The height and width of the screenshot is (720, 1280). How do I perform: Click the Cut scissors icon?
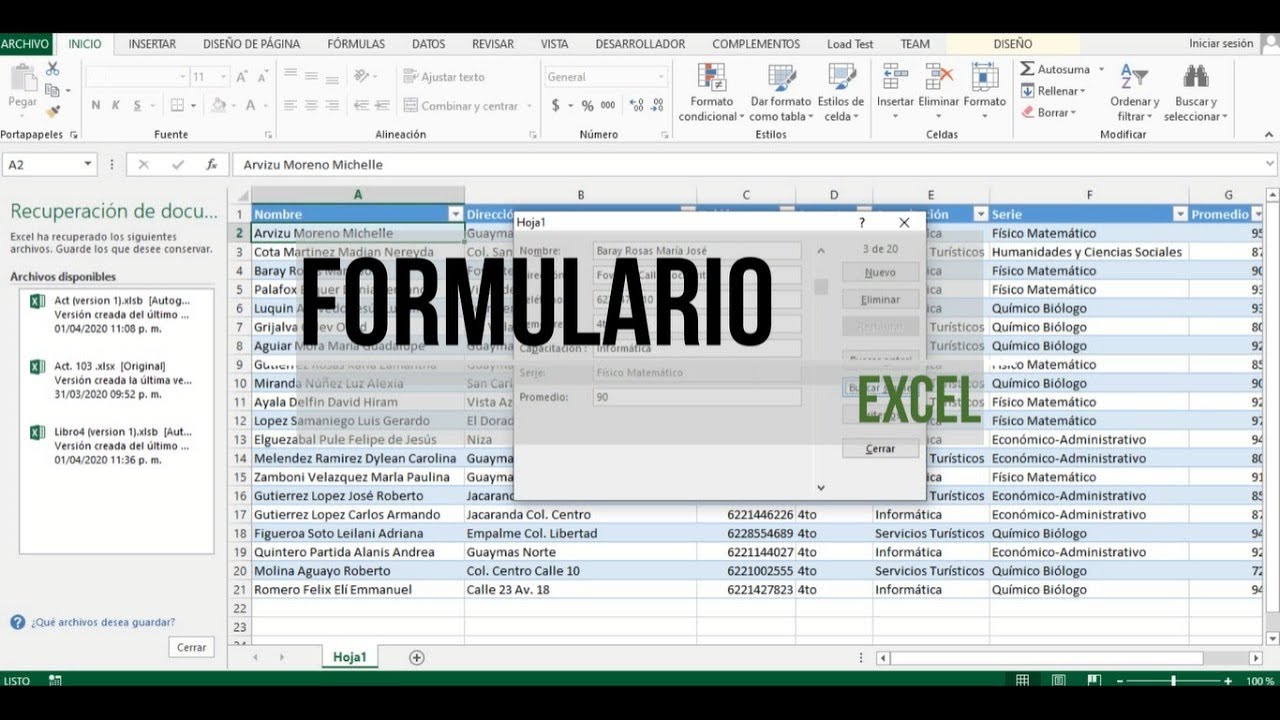coord(53,69)
